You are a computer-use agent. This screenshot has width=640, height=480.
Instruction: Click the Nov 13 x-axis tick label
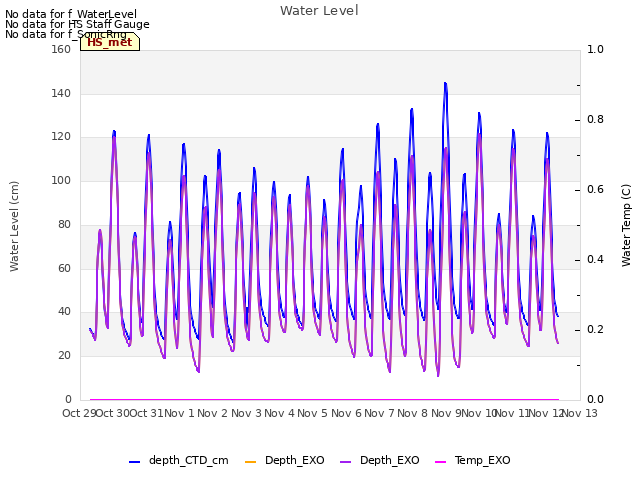coord(580,413)
